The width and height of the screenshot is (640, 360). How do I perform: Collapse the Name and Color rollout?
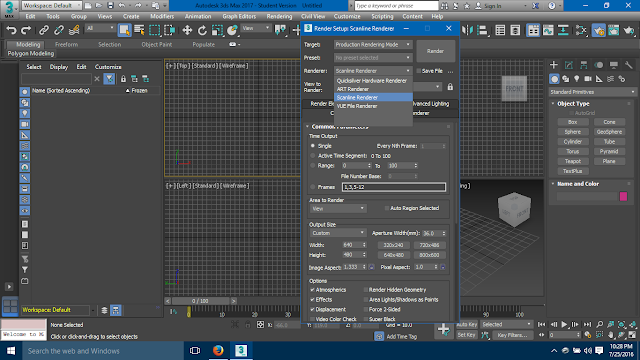(x=553, y=184)
